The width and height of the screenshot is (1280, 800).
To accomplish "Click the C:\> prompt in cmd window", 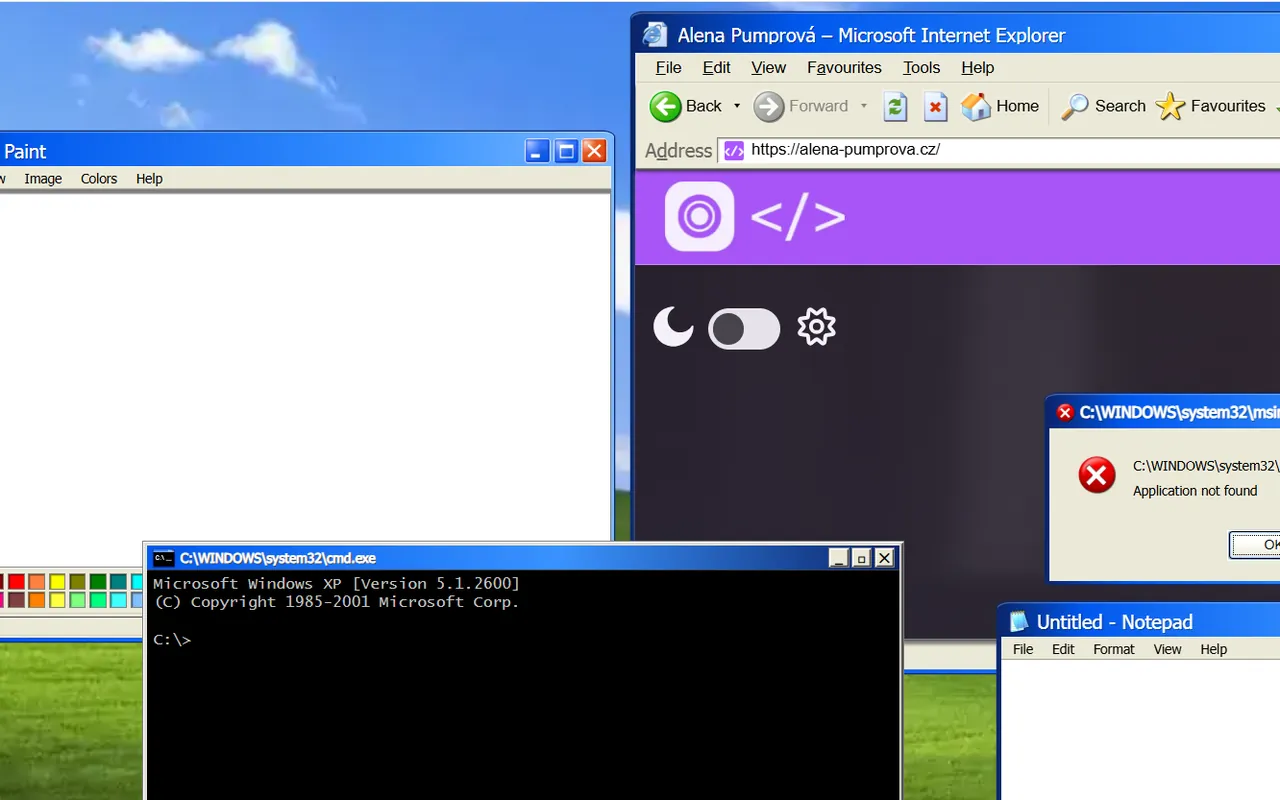I will tap(171, 640).
